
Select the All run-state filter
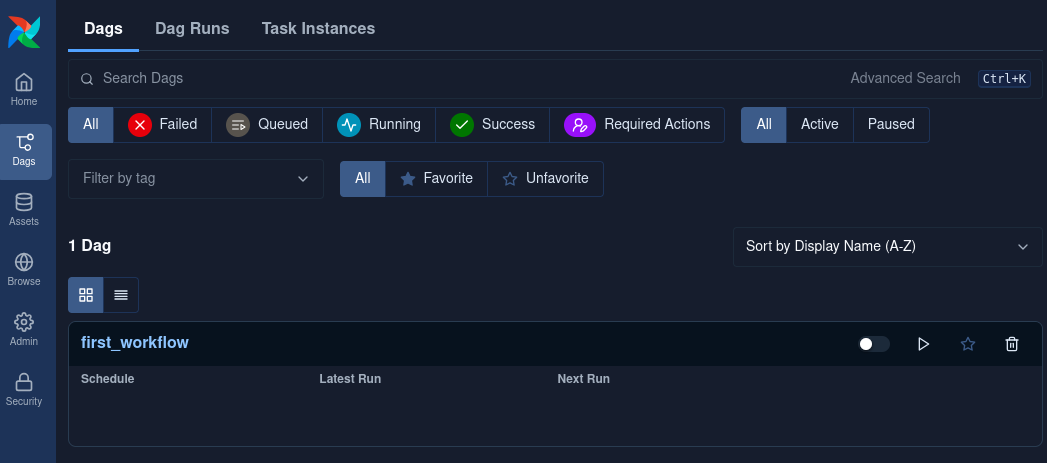pyautogui.click(x=91, y=124)
